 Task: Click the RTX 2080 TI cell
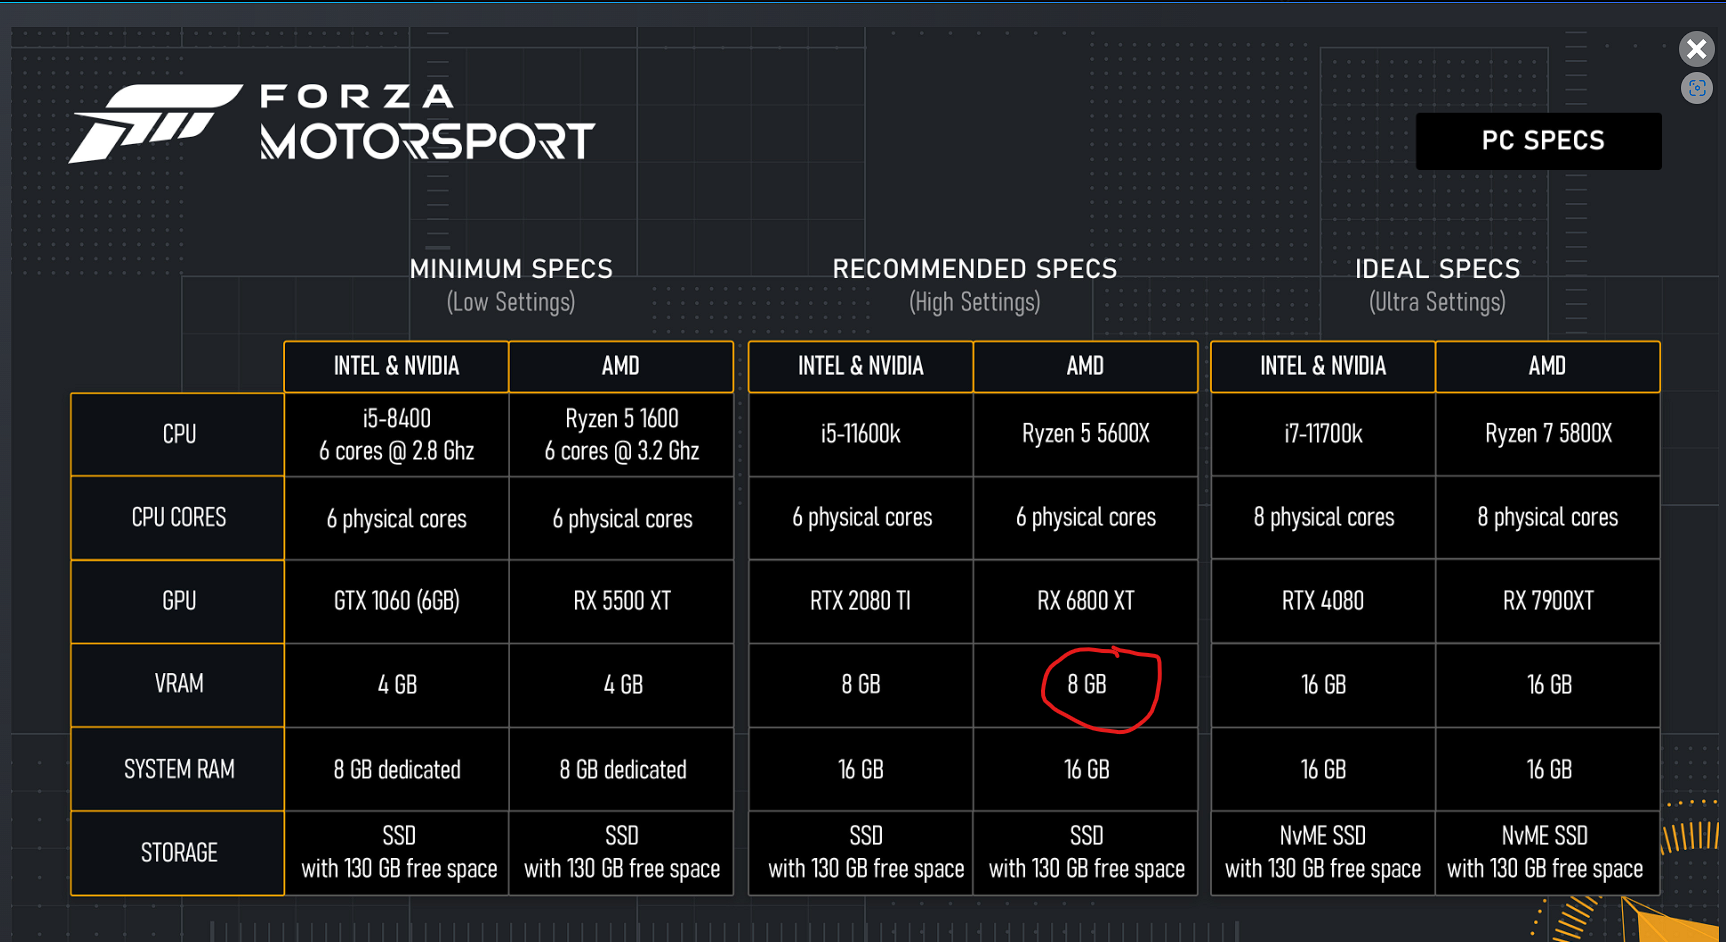(860, 601)
